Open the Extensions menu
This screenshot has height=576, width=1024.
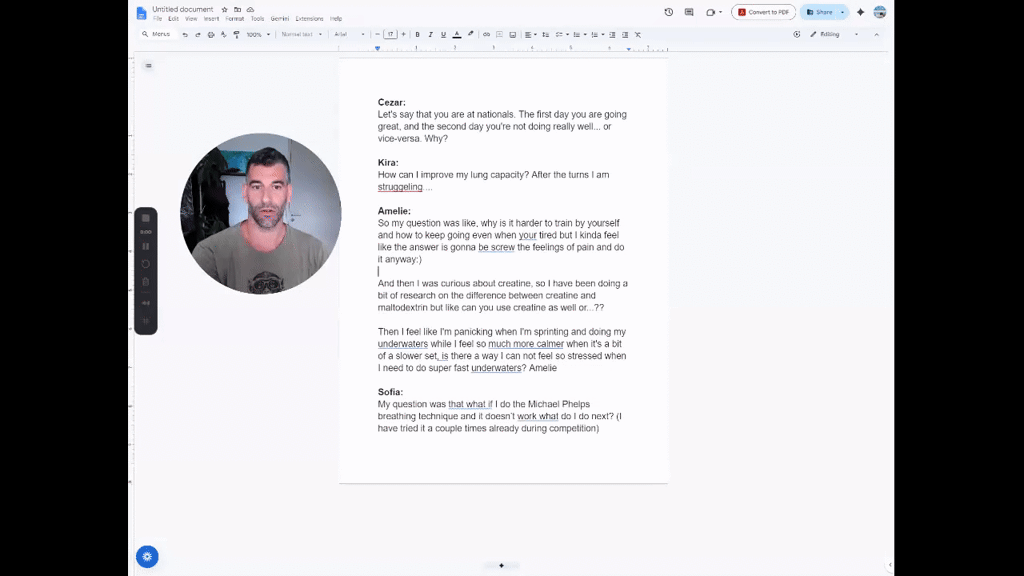coord(309,19)
